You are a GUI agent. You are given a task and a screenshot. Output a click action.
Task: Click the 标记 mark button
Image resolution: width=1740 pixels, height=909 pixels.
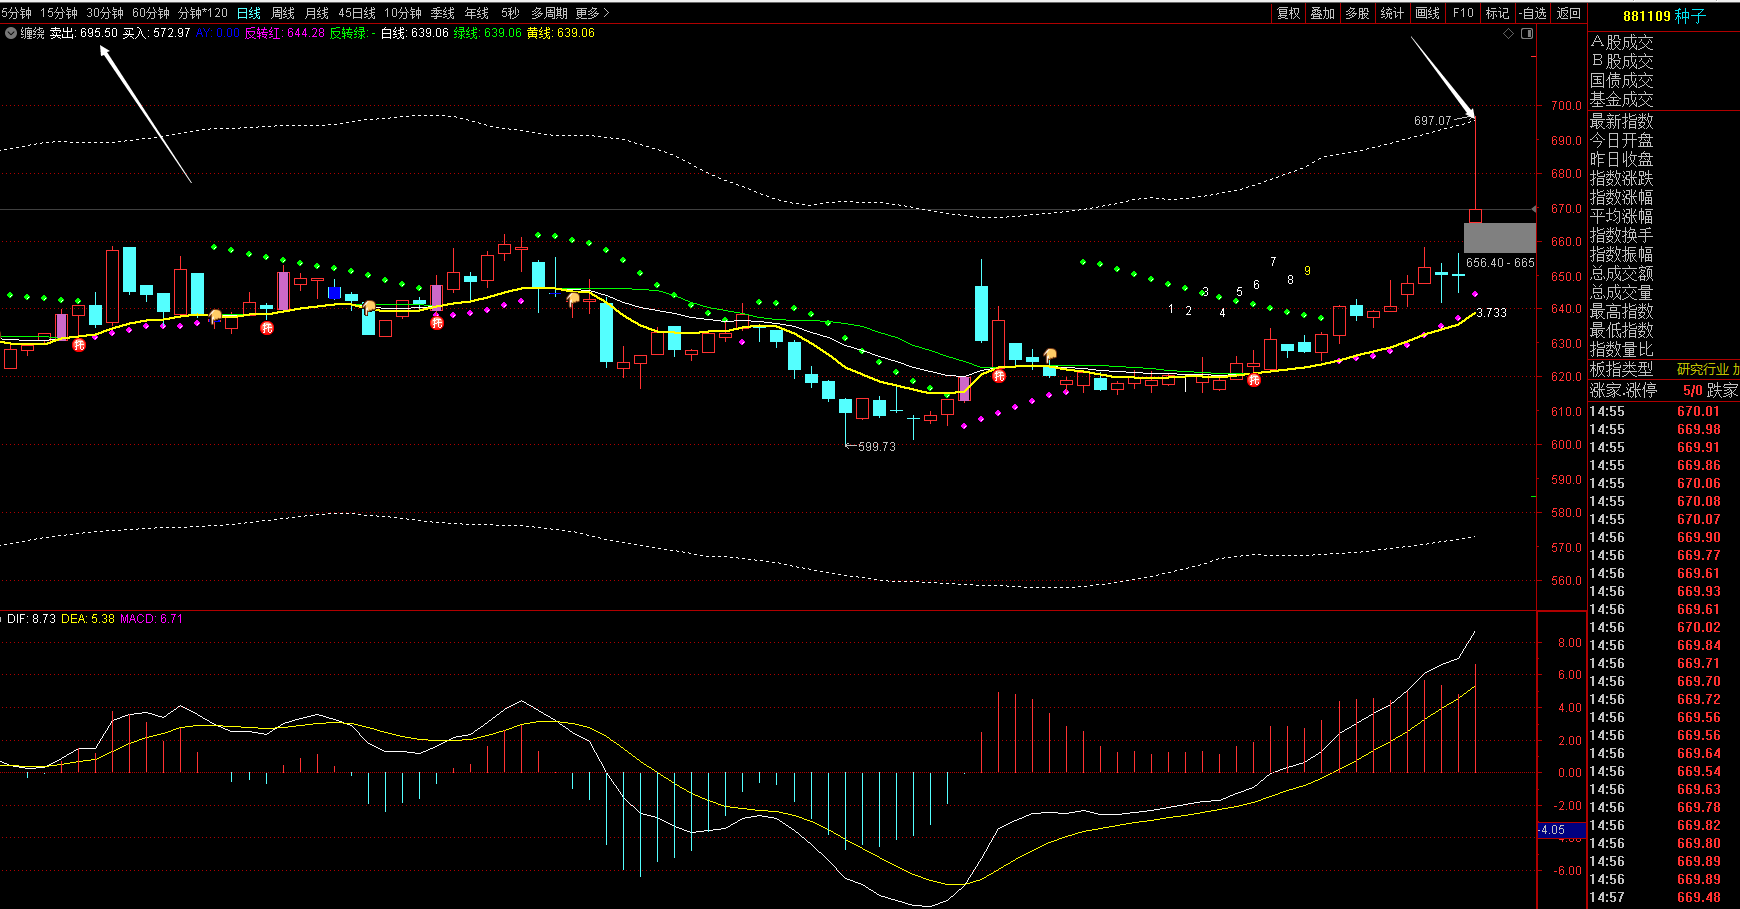tap(1497, 13)
